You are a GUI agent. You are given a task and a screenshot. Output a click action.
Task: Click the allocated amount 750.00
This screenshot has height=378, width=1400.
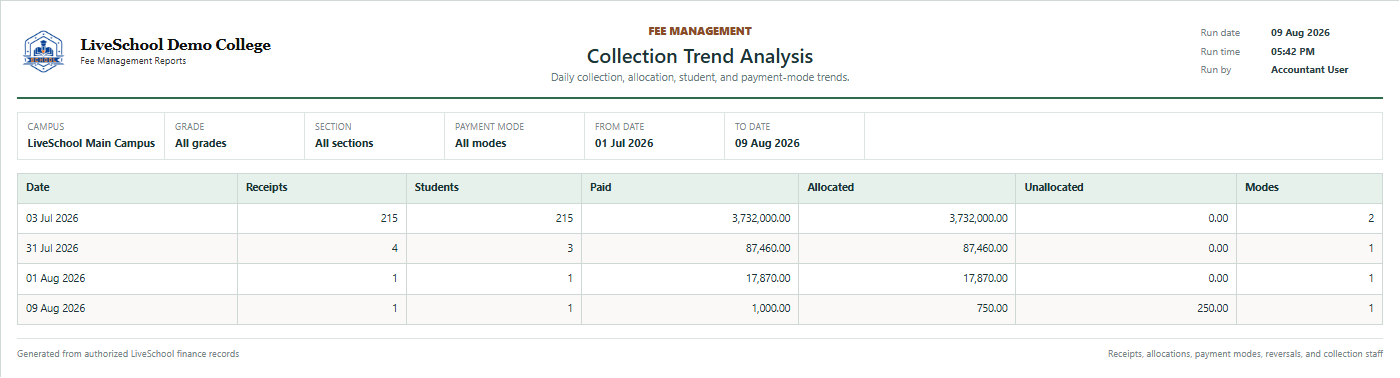point(991,308)
